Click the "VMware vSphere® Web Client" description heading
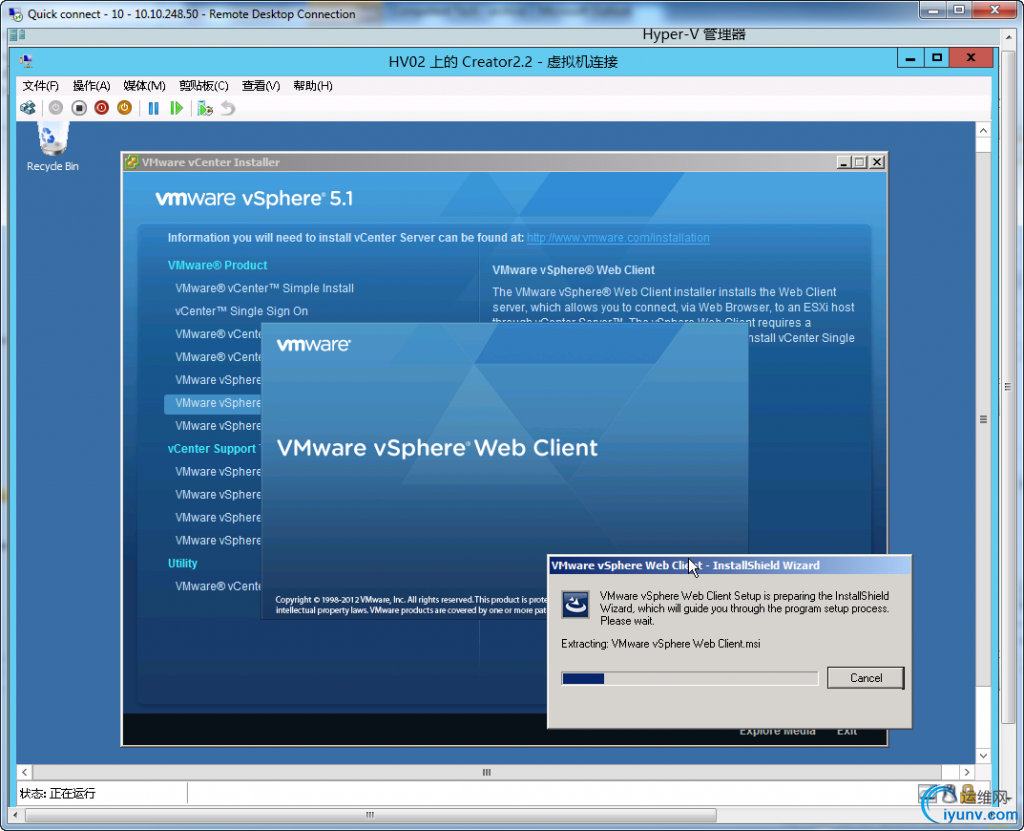Image resolution: width=1024 pixels, height=831 pixels. click(573, 270)
